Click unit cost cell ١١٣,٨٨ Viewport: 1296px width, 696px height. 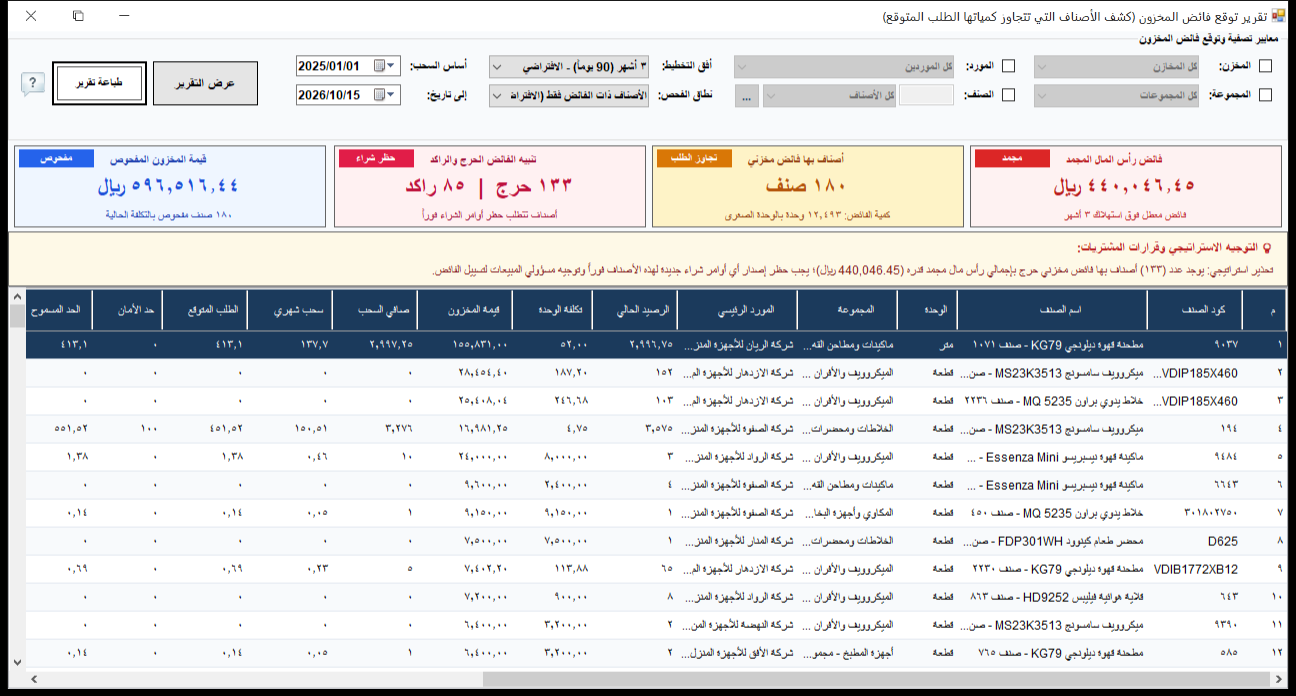(x=553, y=569)
